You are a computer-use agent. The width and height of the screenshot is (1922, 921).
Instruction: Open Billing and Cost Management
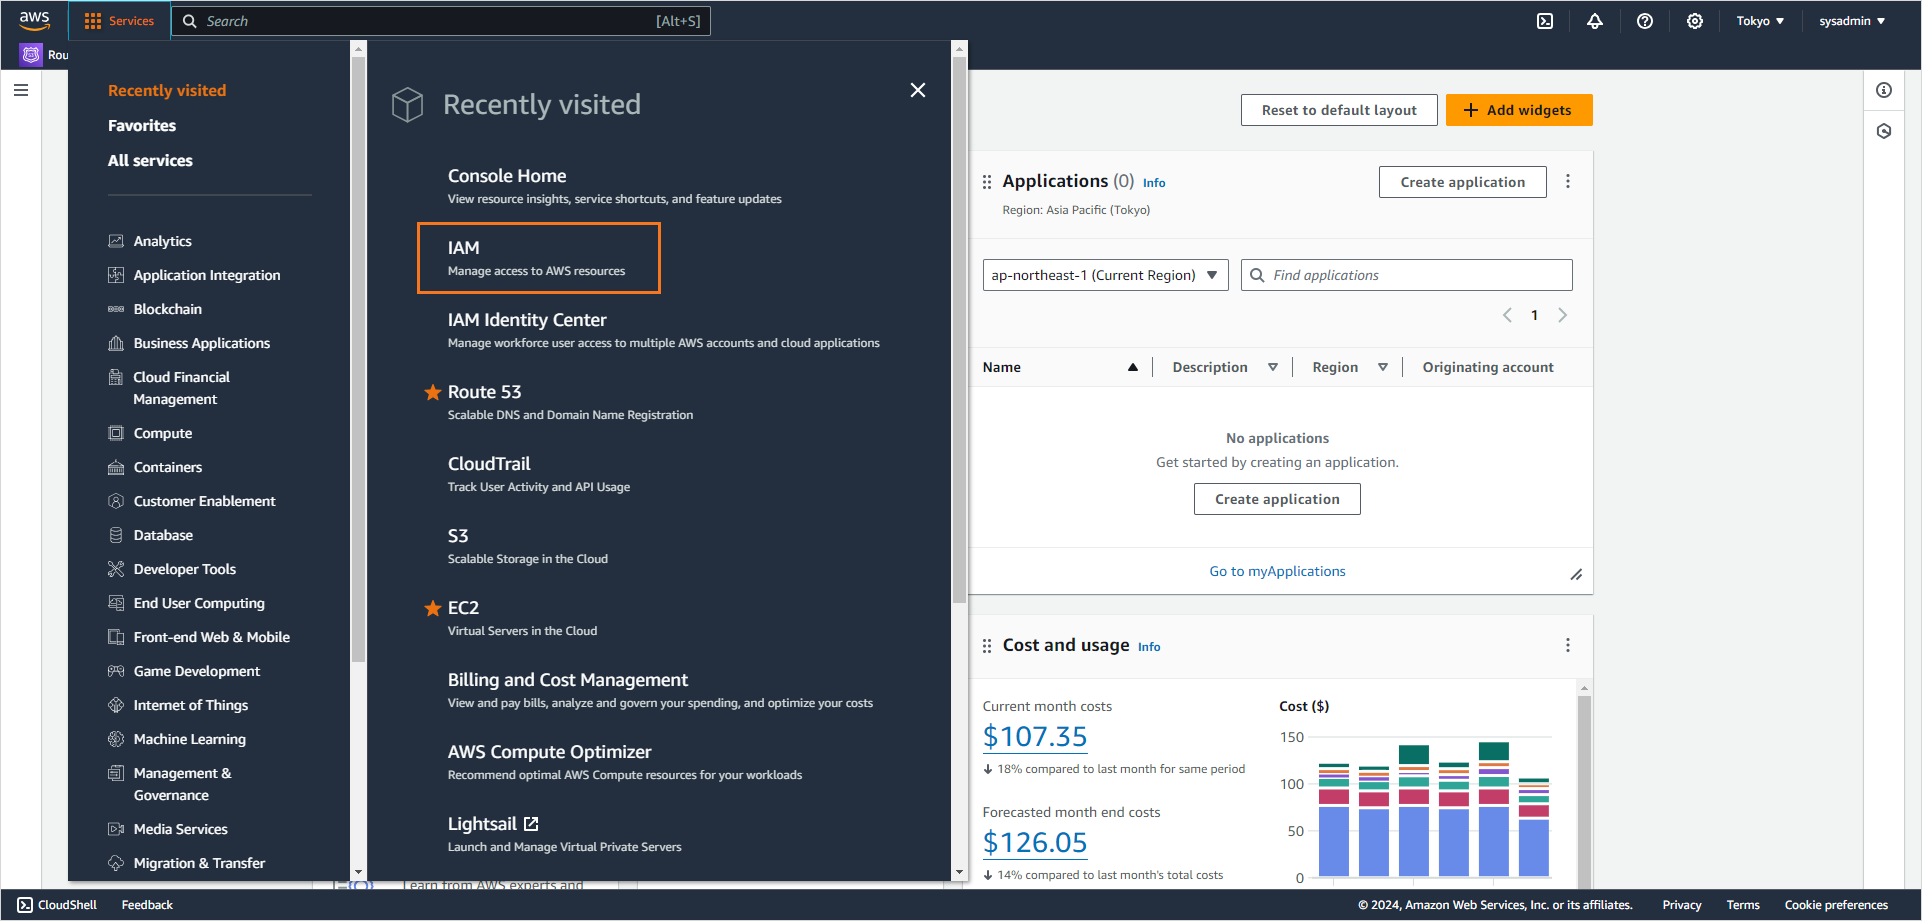click(568, 680)
